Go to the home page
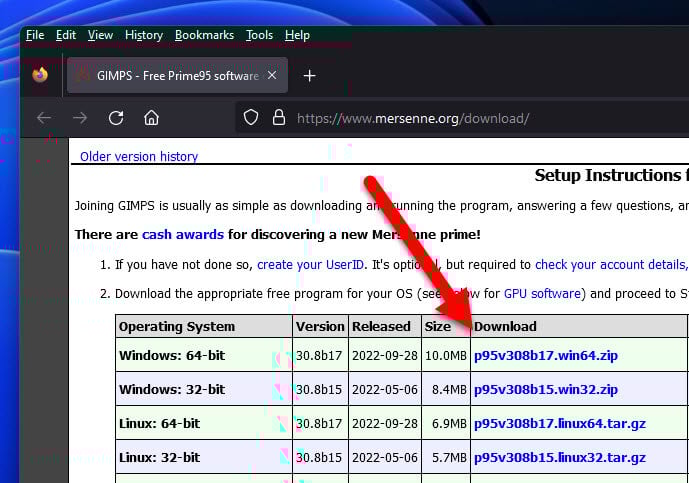Screen dimensions: 689x483 [x=152, y=118]
